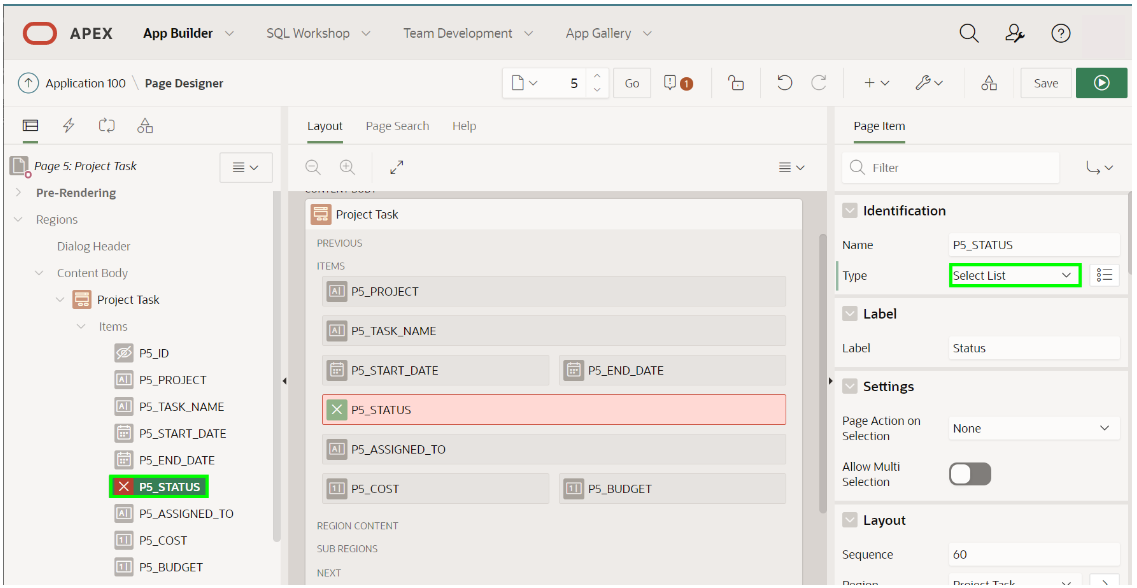Click the Name field P5_STATUS
The width and height of the screenshot is (1137, 588).
tap(1034, 245)
